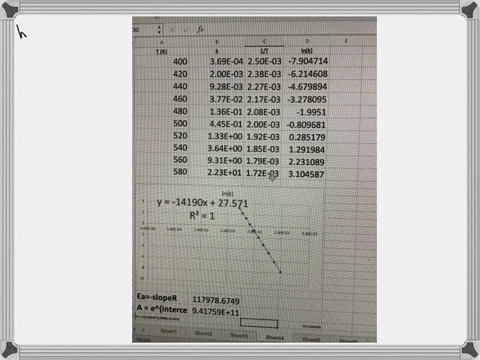Select the cell containing 460
The height and width of the screenshot is (360, 480).
(x=180, y=99)
